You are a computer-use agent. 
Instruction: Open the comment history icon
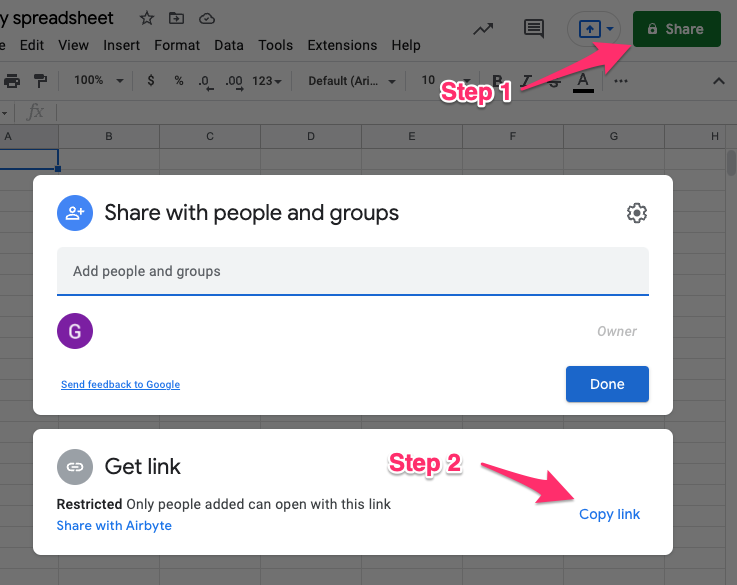click(x=534, y=29)
